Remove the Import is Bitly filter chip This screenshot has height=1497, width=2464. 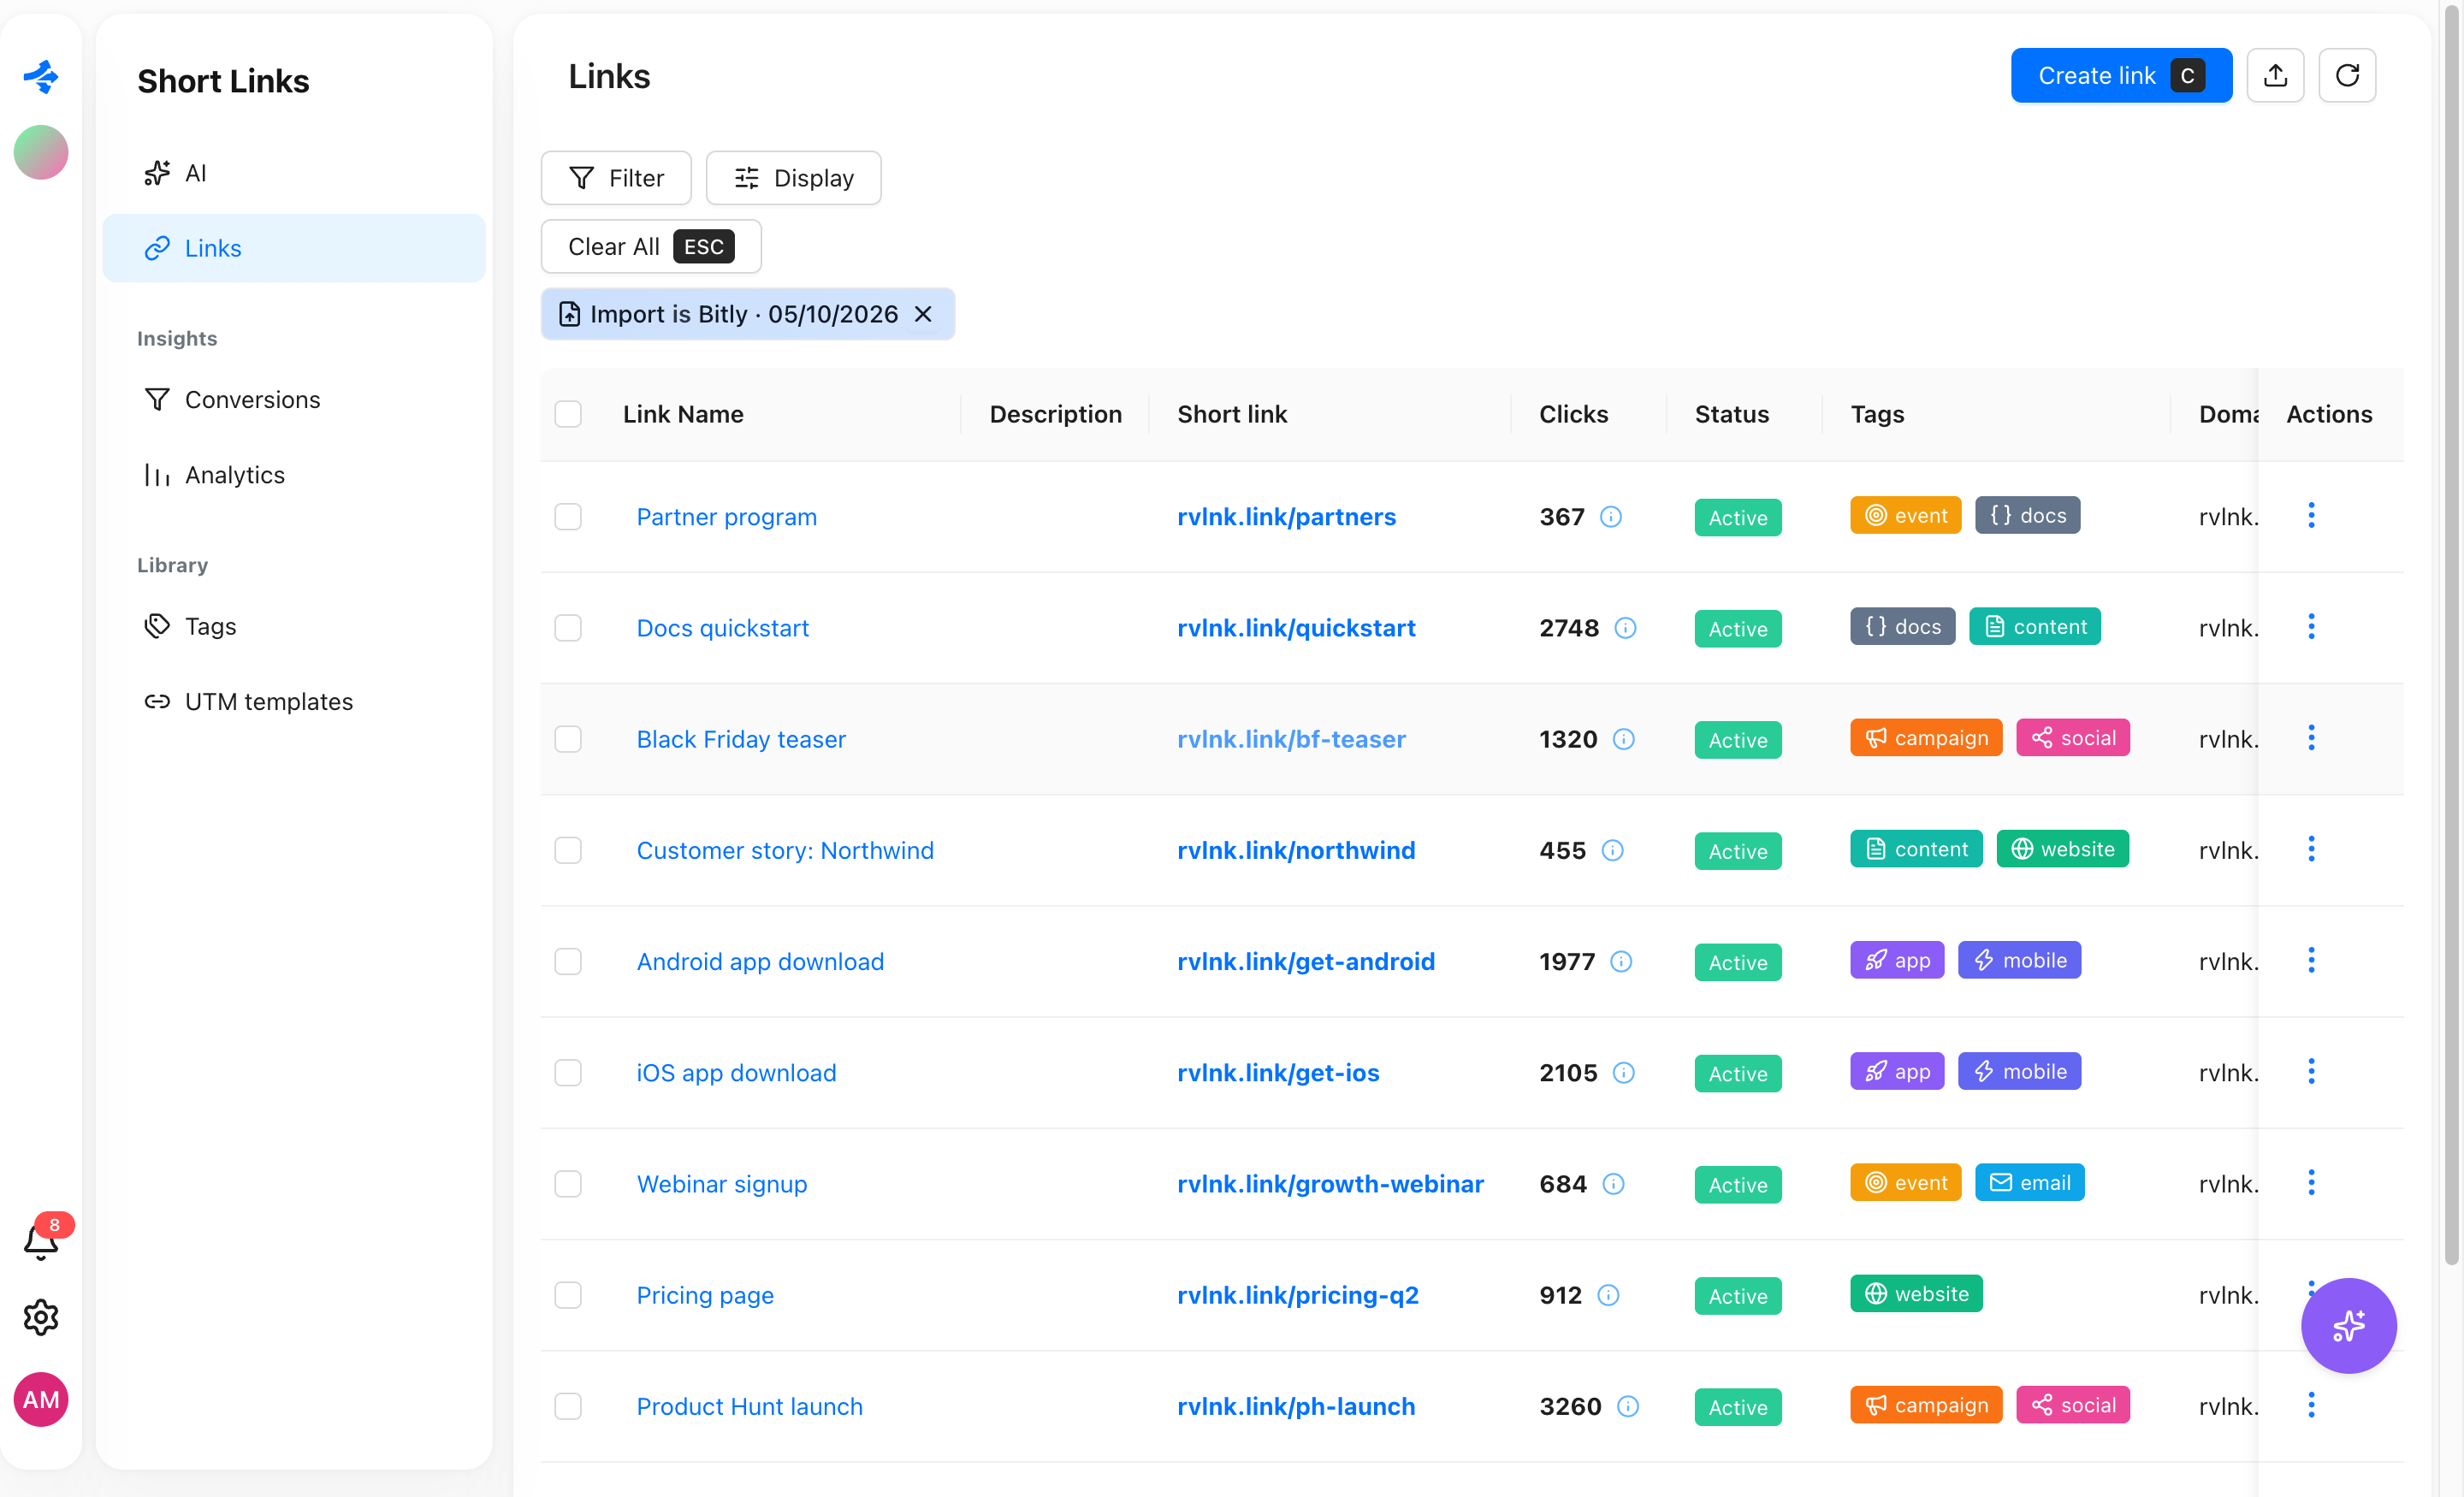tap(923, 314)
